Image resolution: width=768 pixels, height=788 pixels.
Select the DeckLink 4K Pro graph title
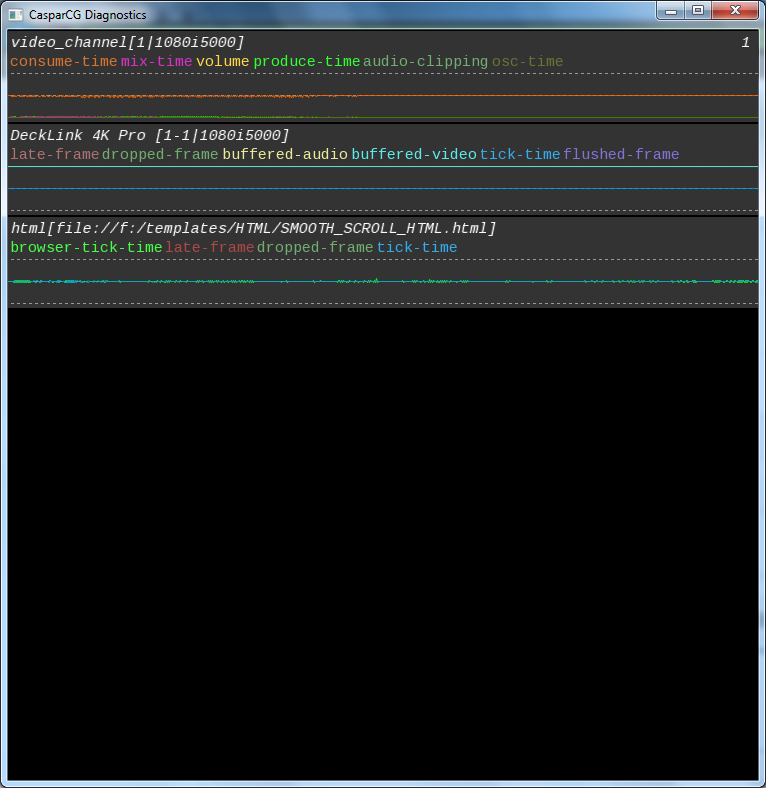click(x=150, y=135)
